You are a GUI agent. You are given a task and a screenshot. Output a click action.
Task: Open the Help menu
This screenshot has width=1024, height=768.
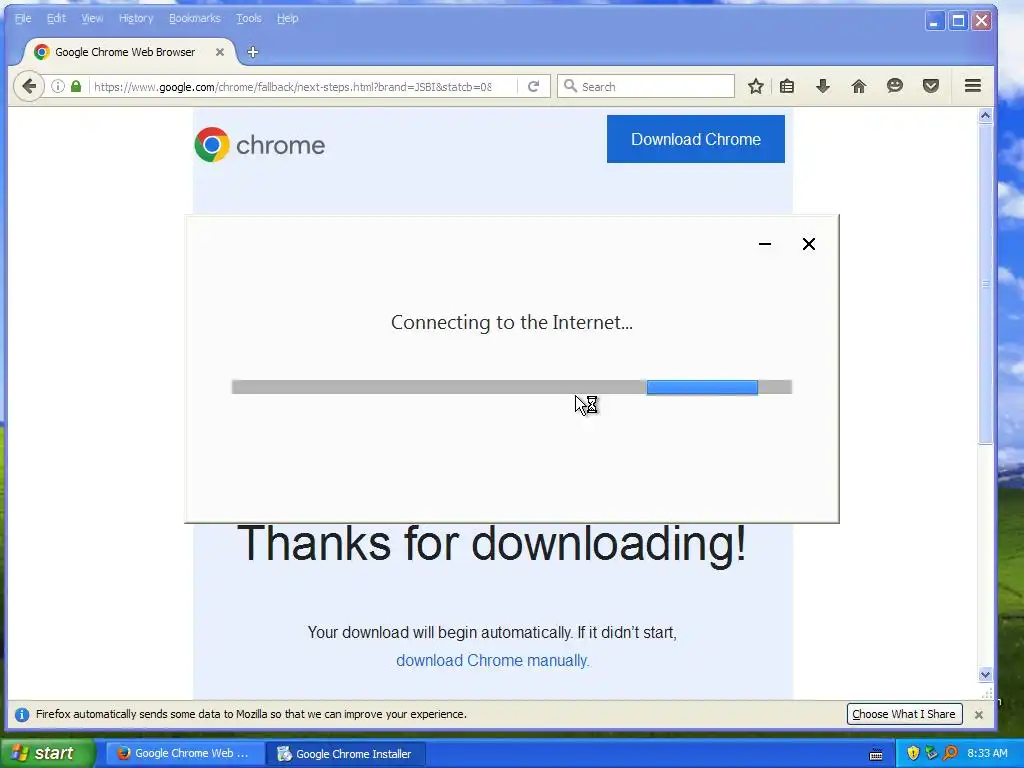[x=287, y=18]
